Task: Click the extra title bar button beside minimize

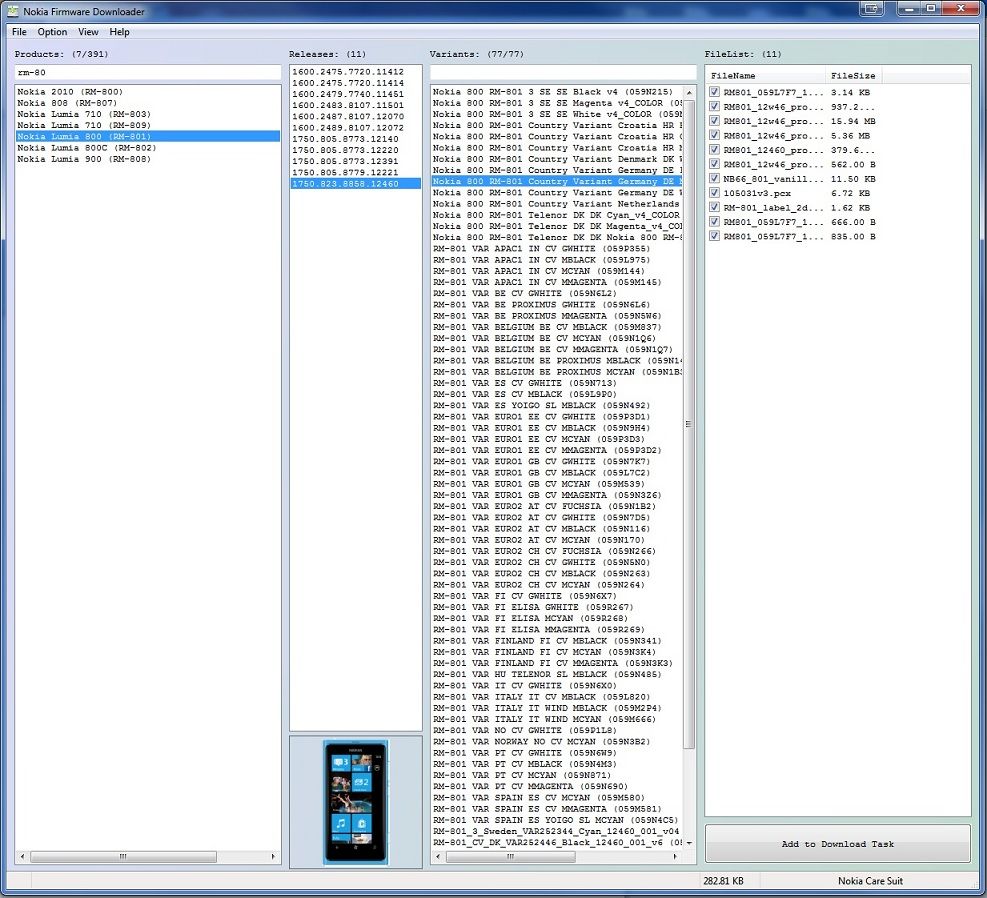Action: coord(872,8)
